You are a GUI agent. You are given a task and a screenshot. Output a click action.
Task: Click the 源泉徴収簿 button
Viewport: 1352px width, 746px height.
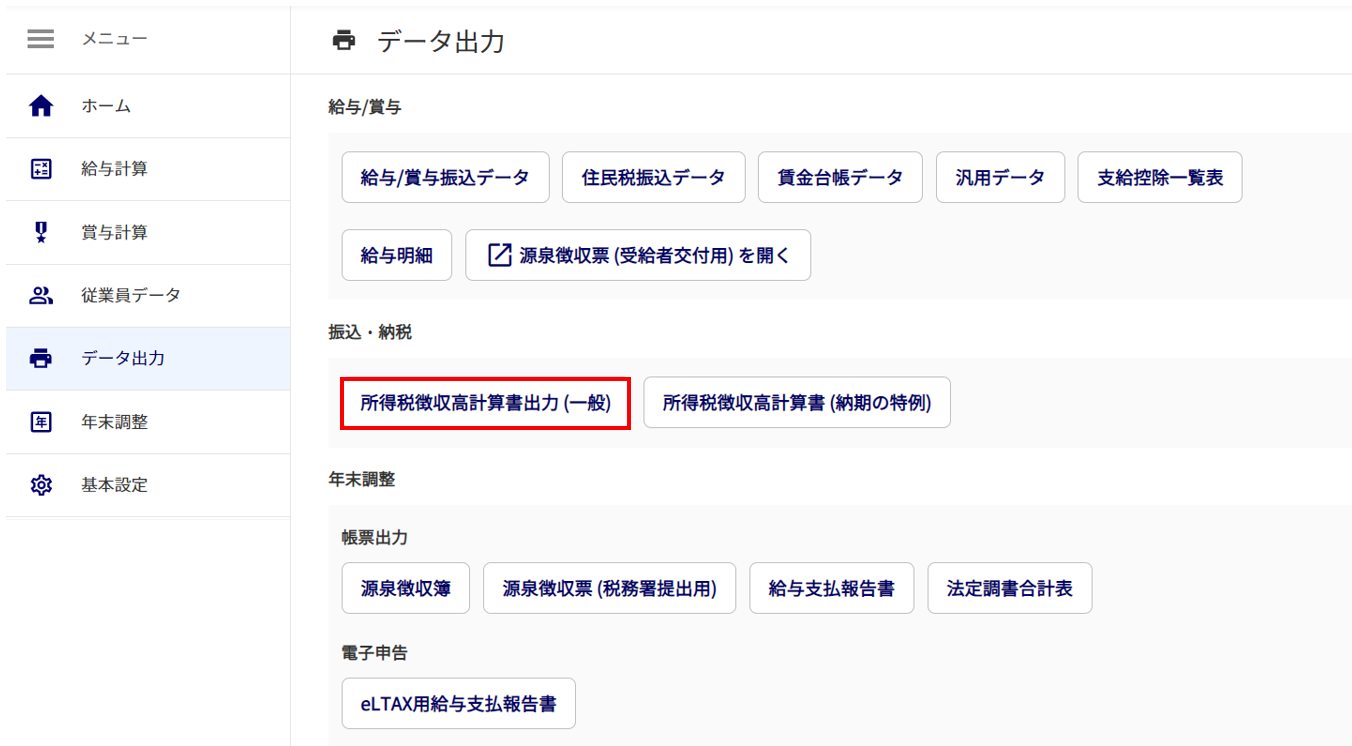[x=406, y=588]
